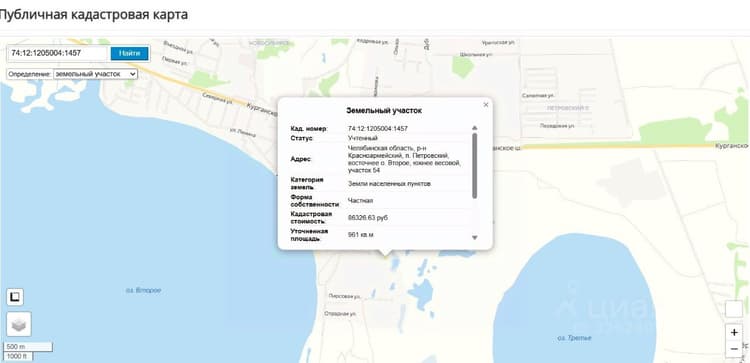Click the Пирсовая ул. street label
Screen dimensions: 750x363
[344, 297]
